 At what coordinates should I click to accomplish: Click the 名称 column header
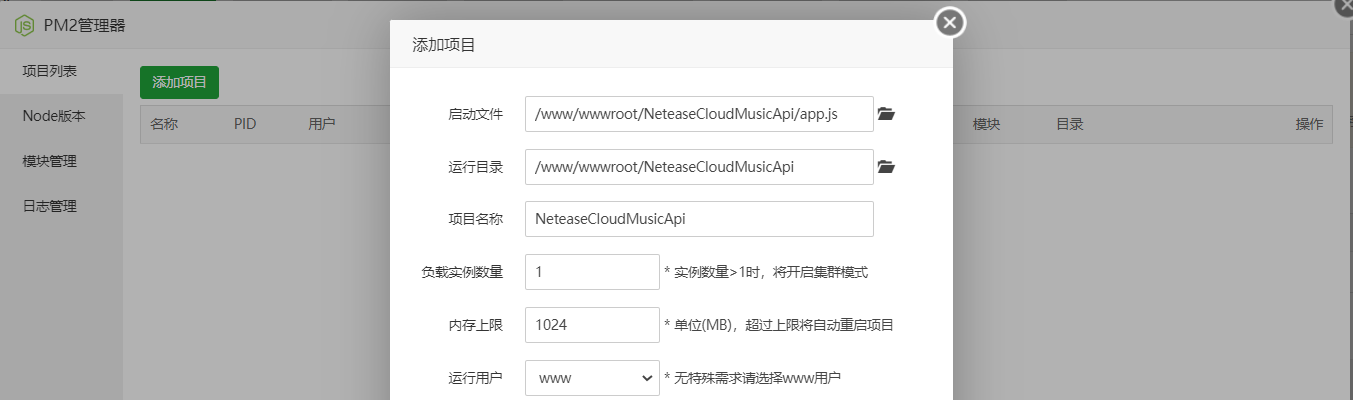pyautogui.click(x=164, y=125)
